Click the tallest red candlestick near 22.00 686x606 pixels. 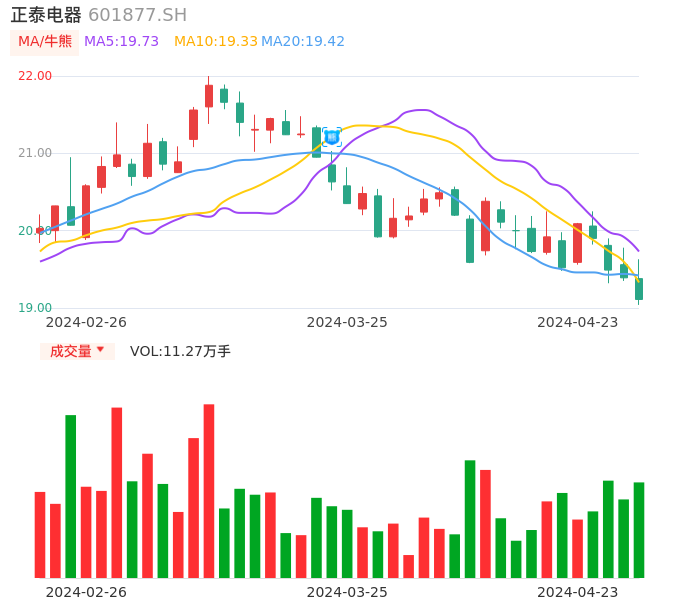pos(209,96)
